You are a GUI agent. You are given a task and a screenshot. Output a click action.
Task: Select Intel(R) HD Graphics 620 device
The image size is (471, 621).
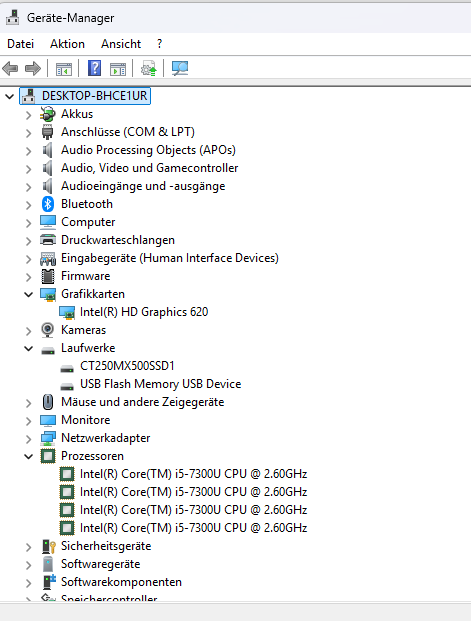click(144, 312)
